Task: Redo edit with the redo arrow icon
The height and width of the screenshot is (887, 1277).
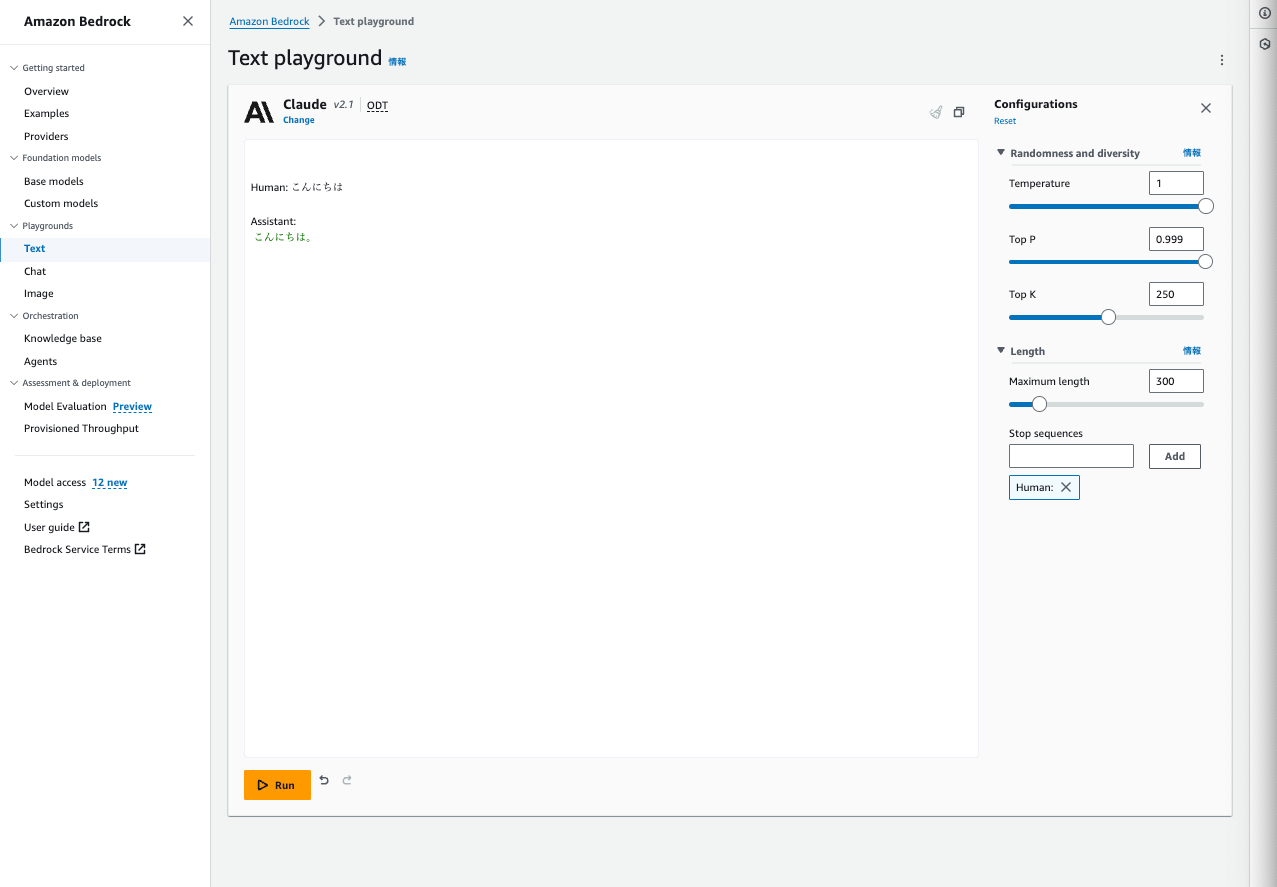Action: coord(347,780)
